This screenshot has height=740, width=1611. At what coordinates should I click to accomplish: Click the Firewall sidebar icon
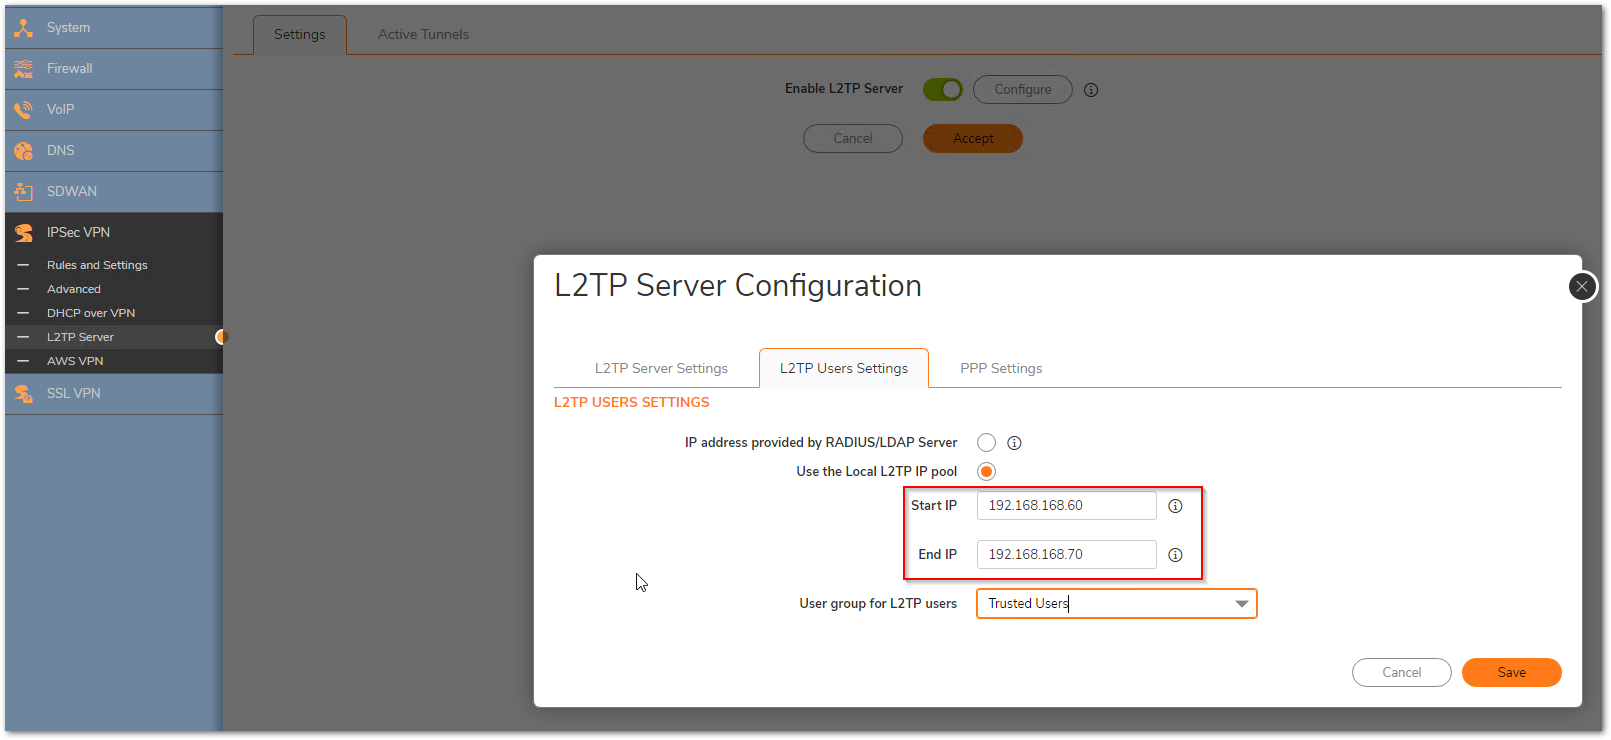(24, 69)
